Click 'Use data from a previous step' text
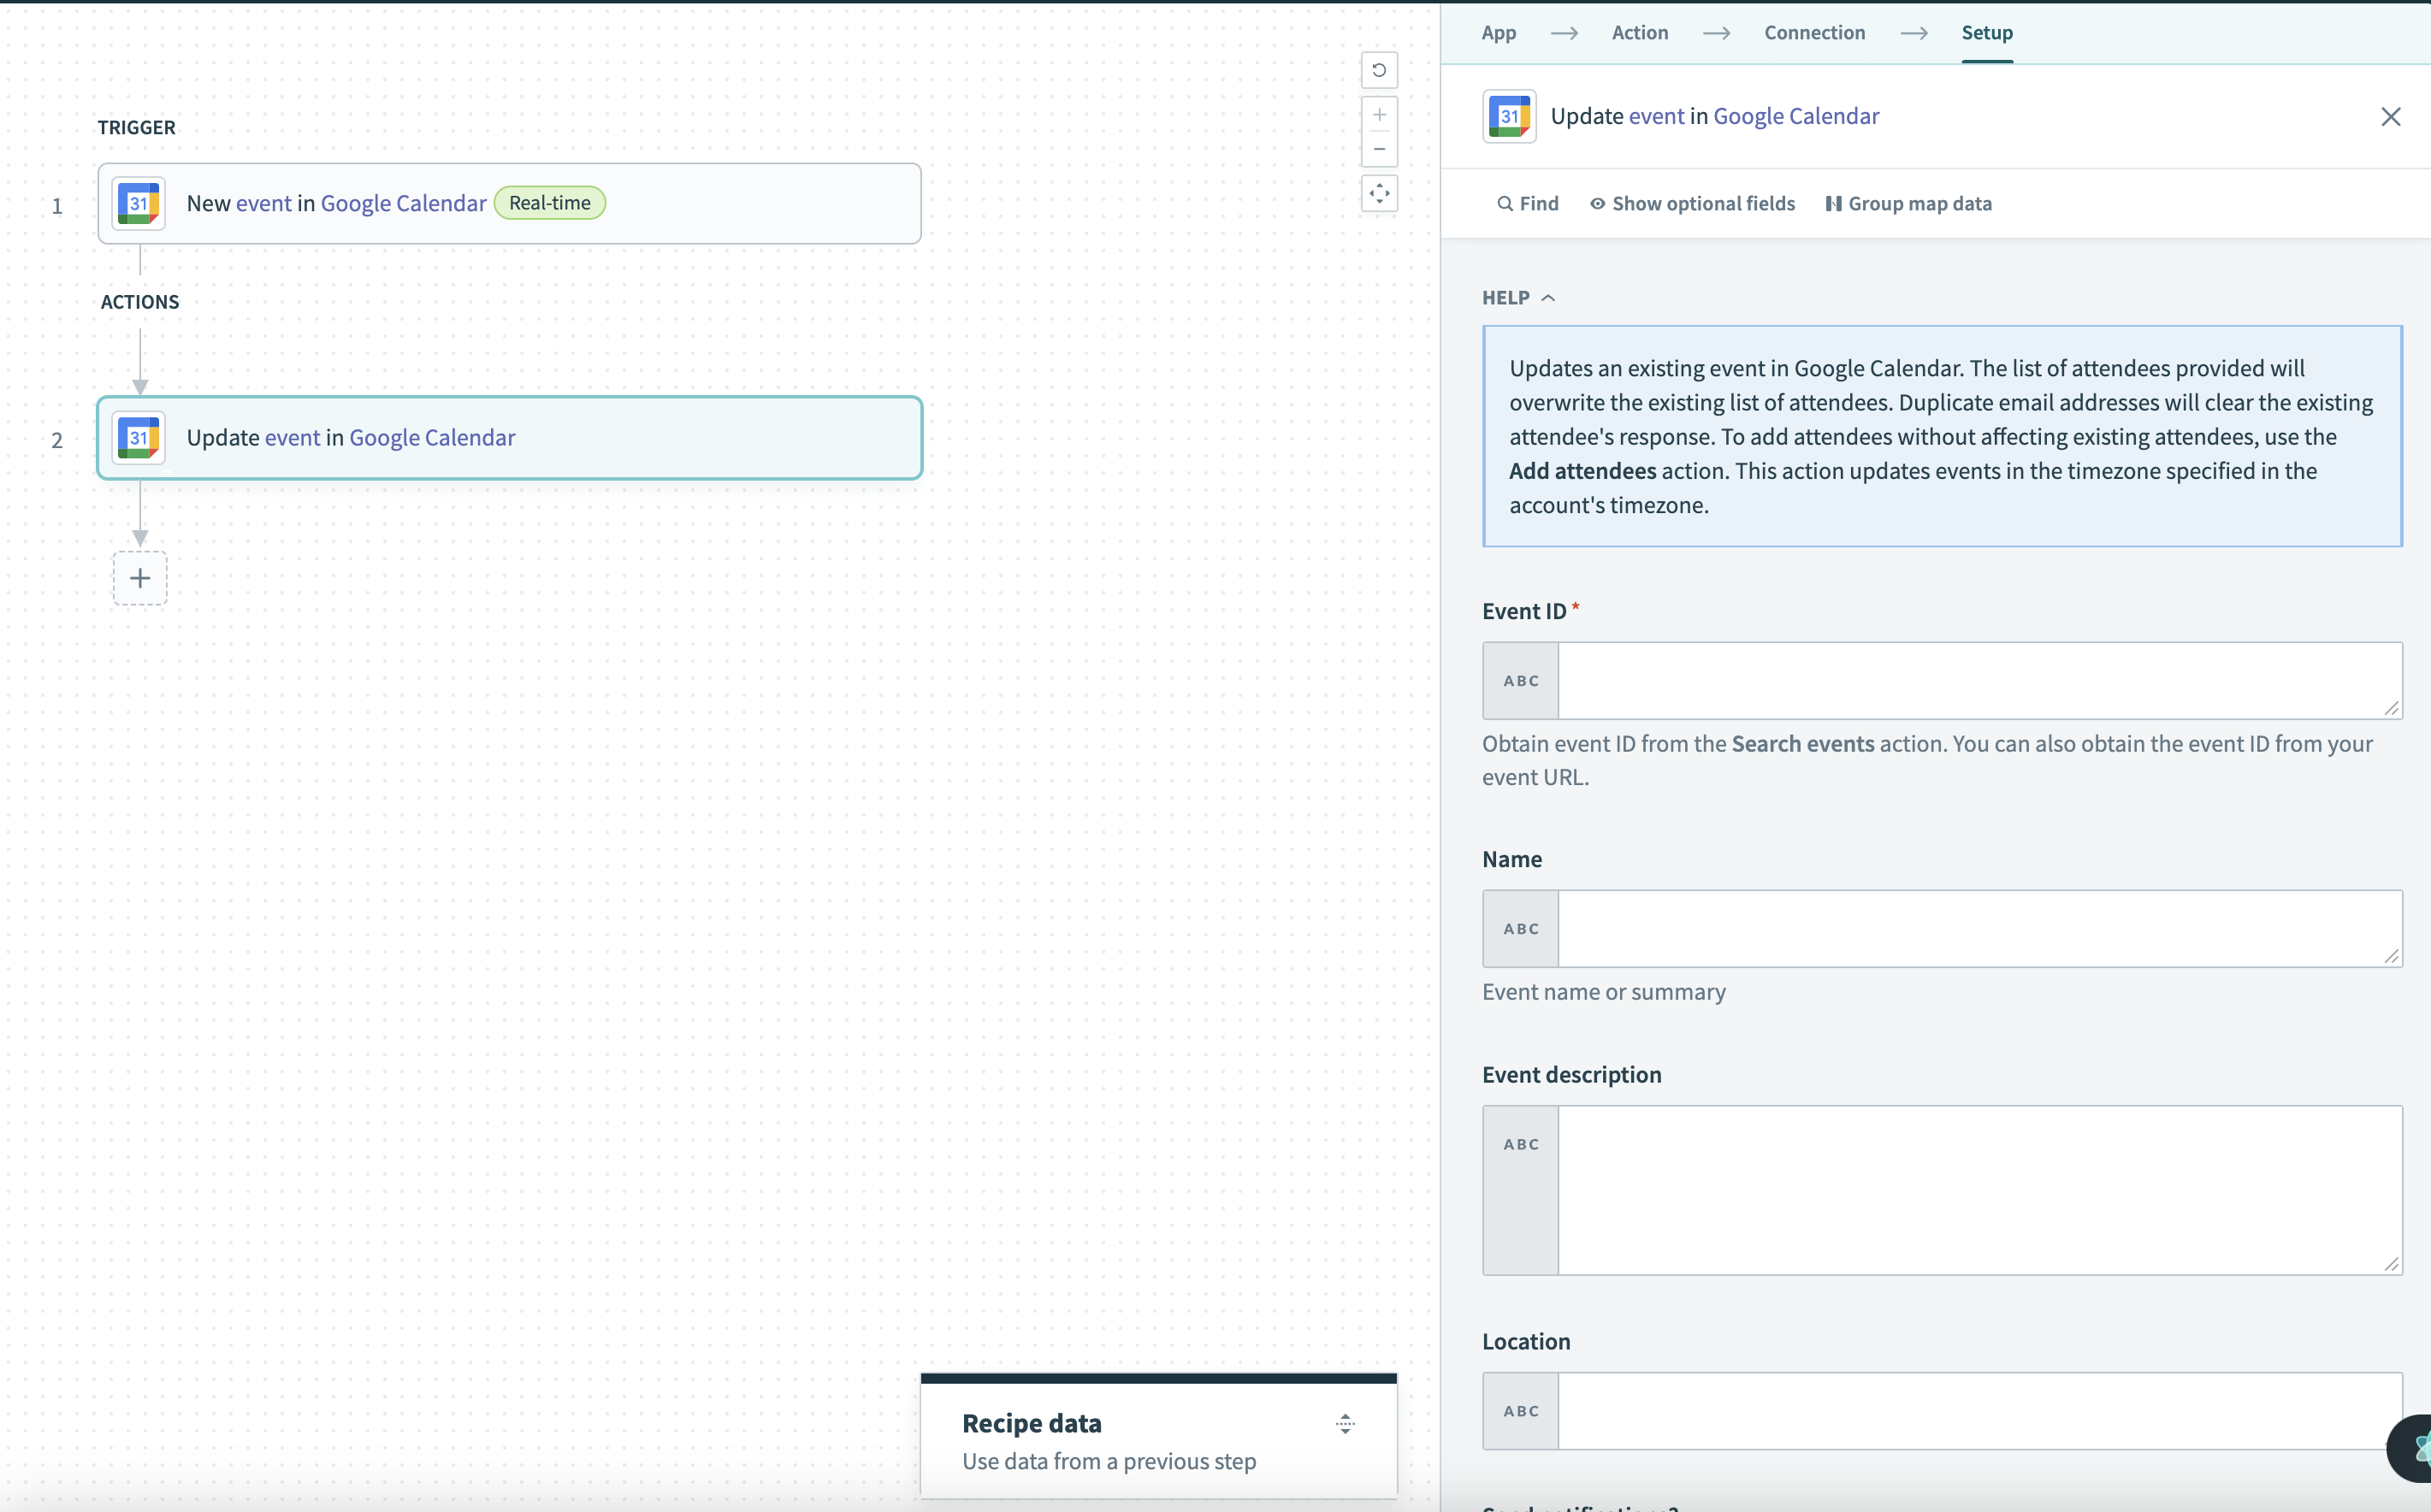 point(1108,1461)
